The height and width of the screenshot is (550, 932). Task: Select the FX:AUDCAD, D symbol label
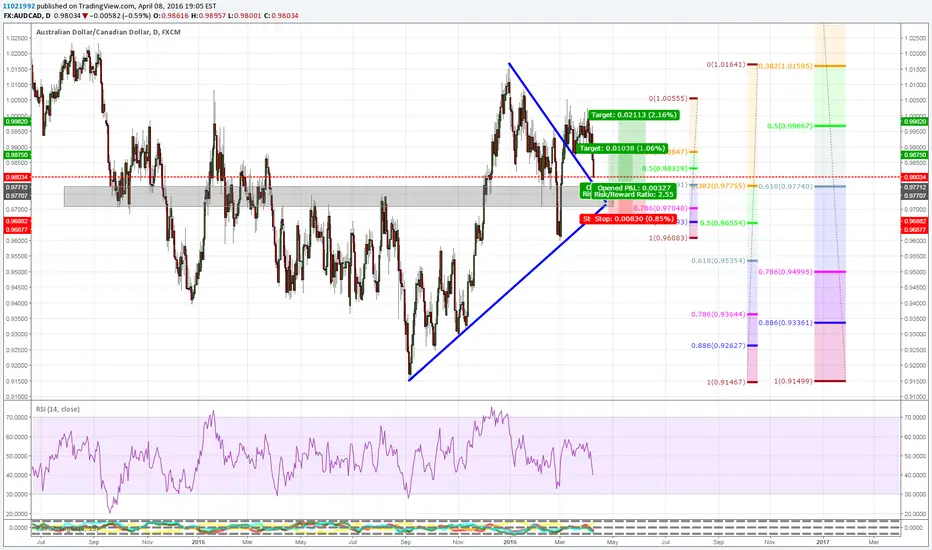(27, 15)
